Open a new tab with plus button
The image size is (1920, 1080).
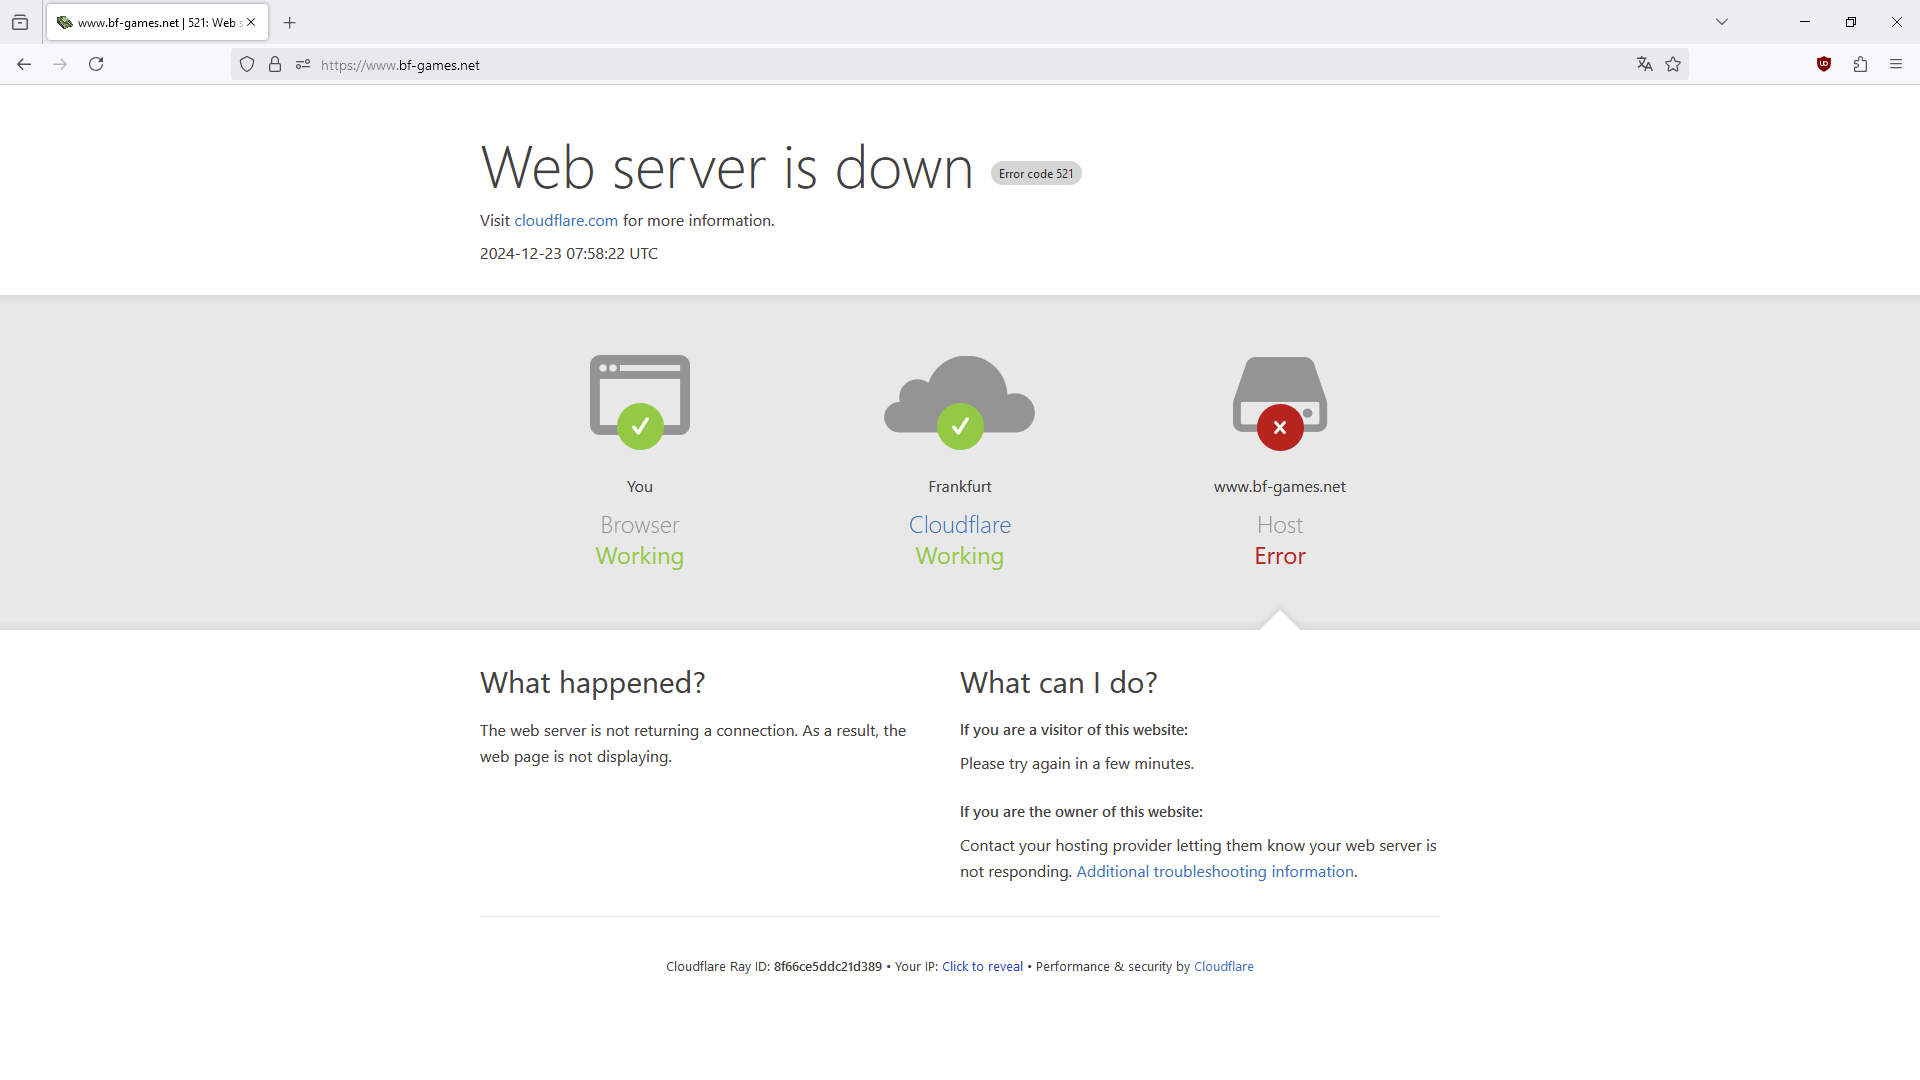pos(290,22)
